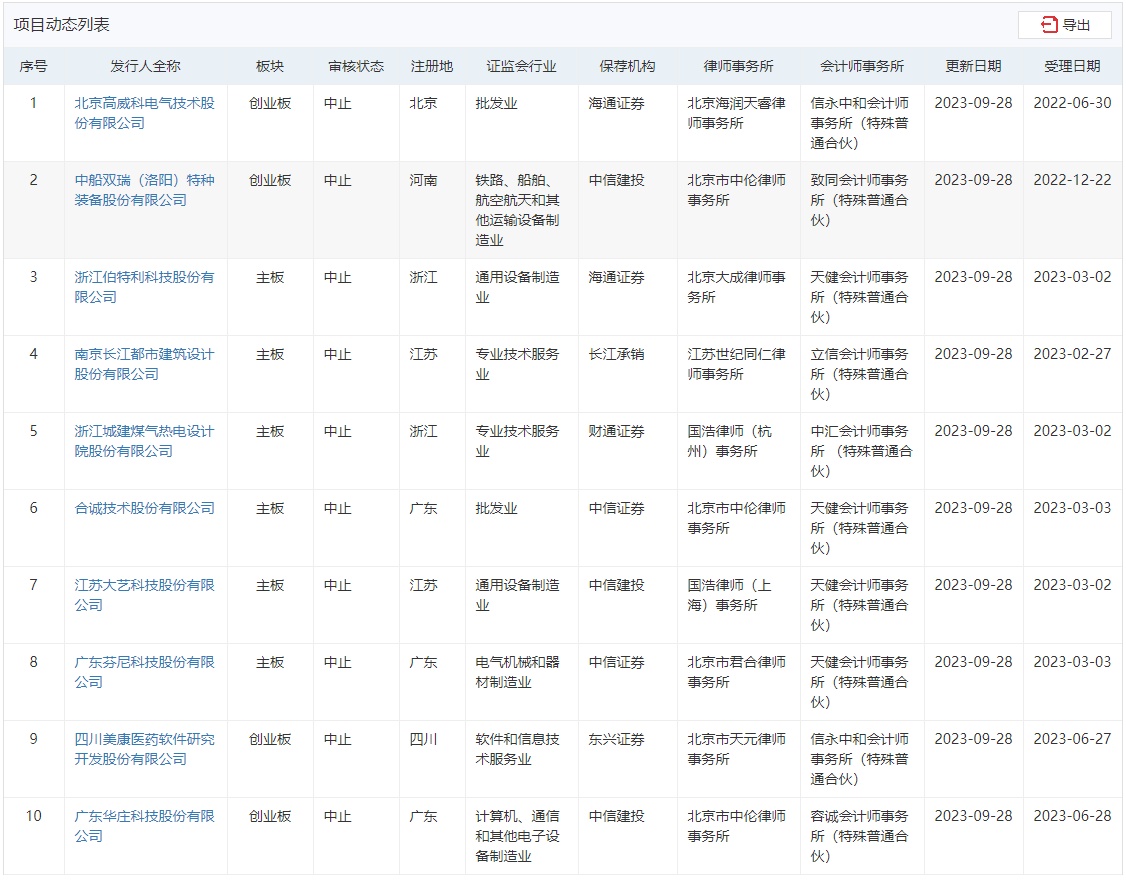
Task: Open 广东芬尼科技股份有限公司 link
Action: click(x=144, y=672)
